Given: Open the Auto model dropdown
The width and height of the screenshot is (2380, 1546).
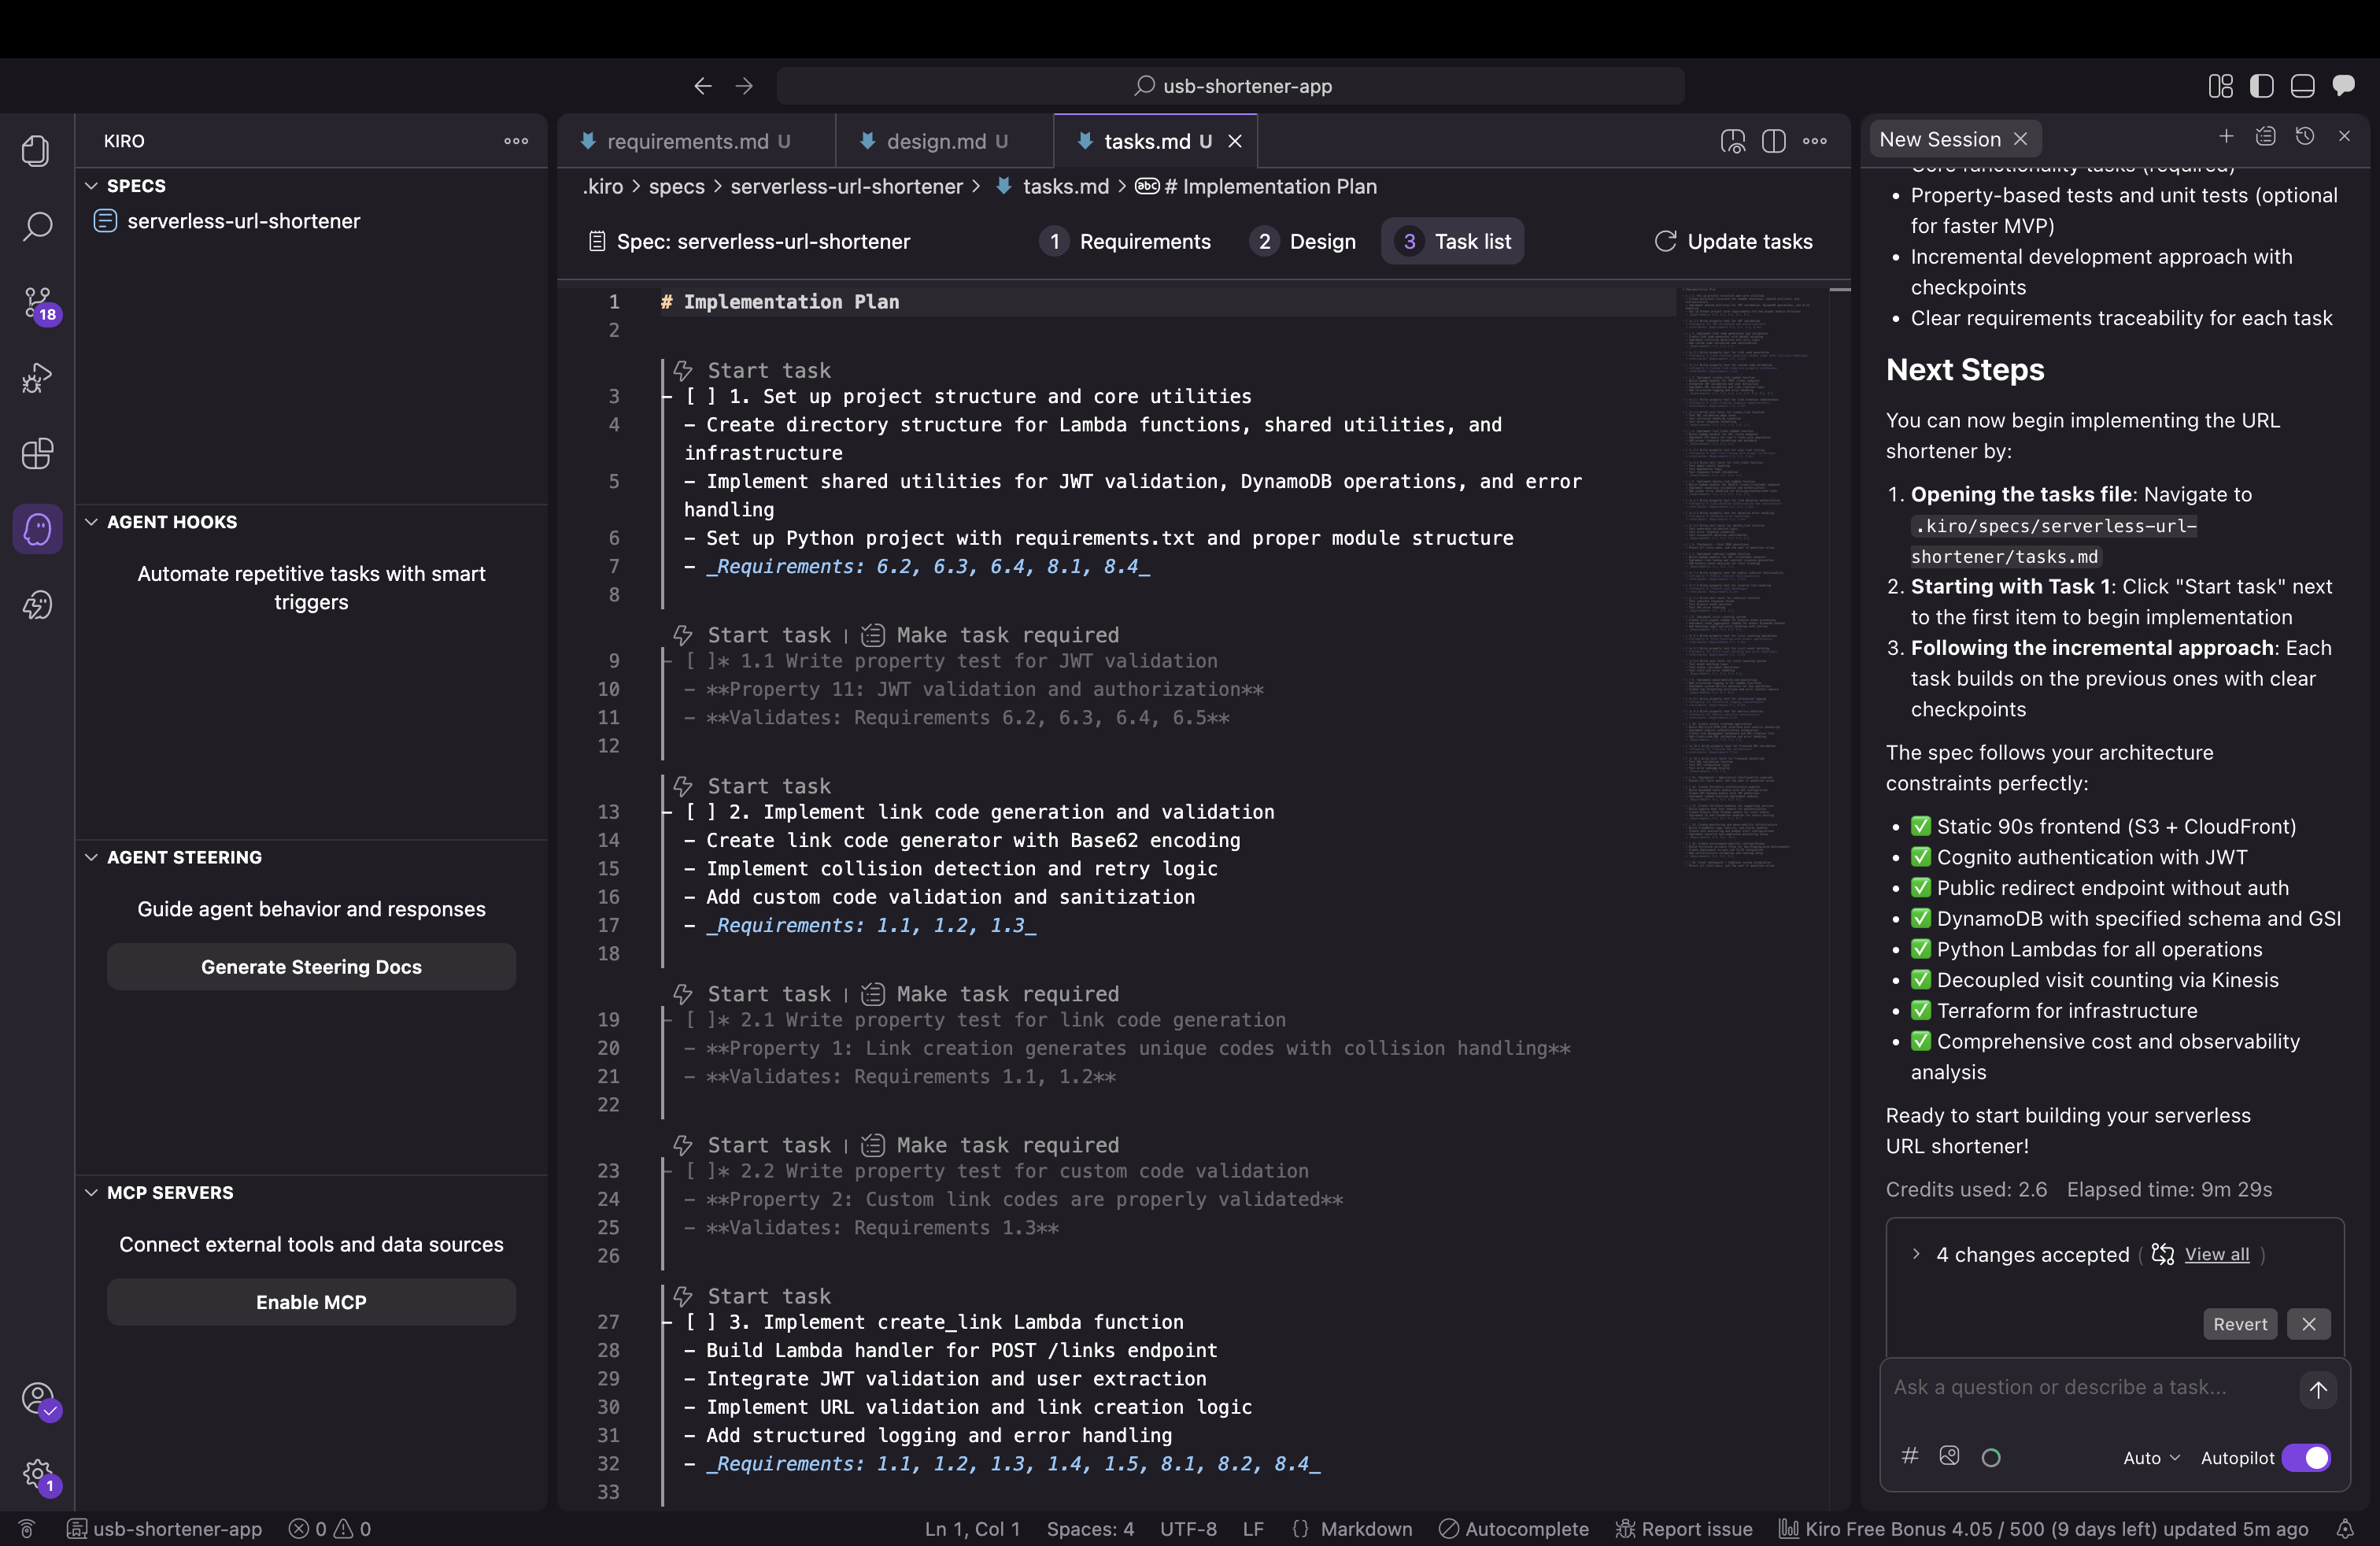Looking at the screenshot, I should coord(2152,1458).
